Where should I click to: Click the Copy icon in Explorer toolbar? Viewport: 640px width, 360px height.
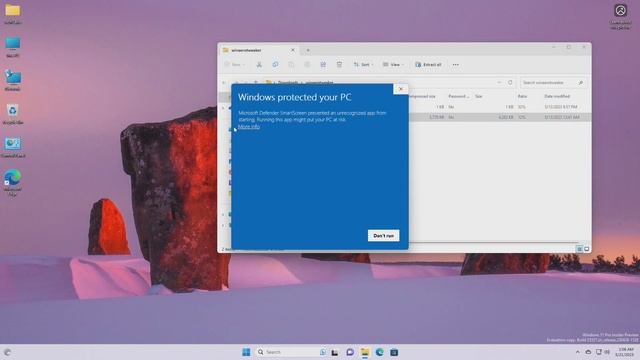coord(275,64)
